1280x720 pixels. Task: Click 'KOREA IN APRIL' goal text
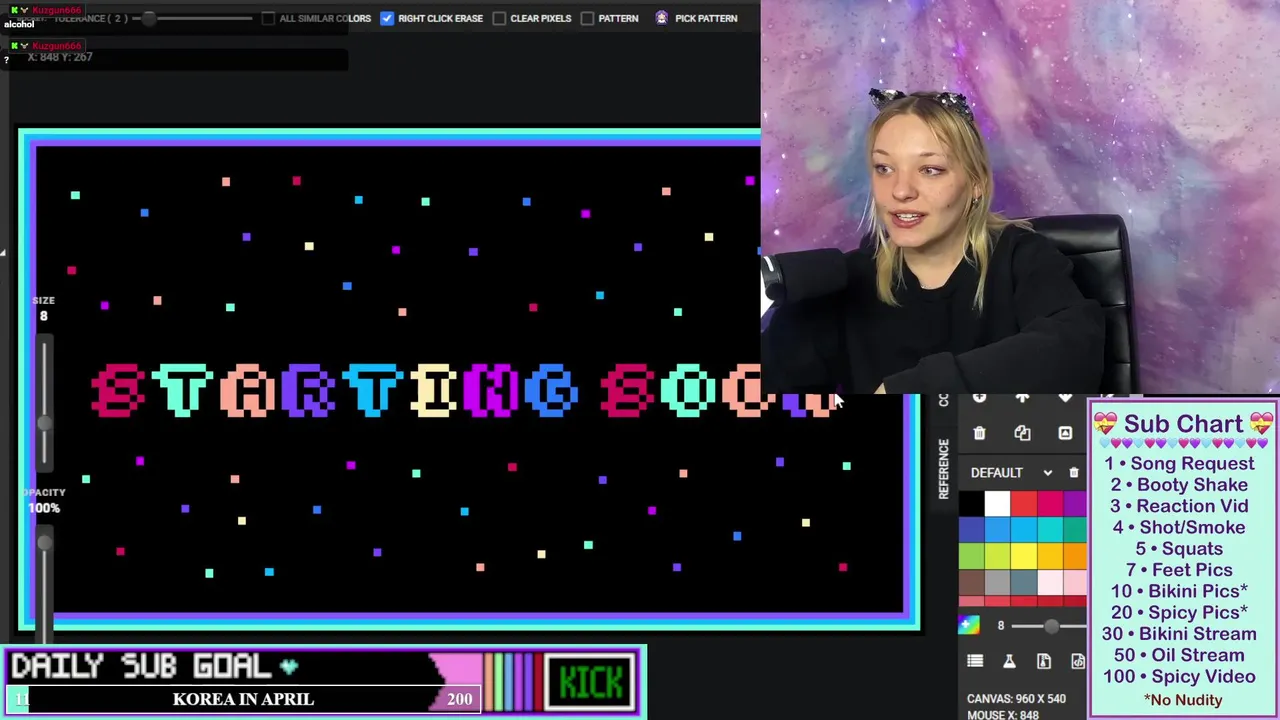243,699
